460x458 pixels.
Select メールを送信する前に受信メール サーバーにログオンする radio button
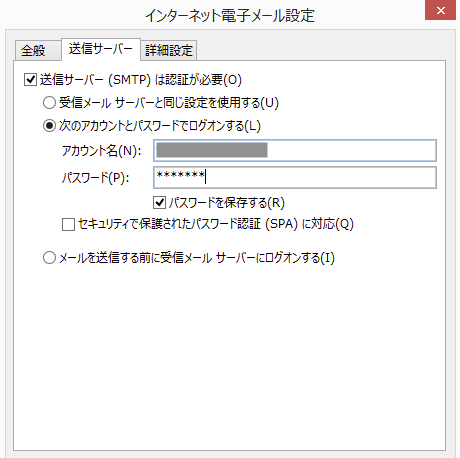[49, 258]
